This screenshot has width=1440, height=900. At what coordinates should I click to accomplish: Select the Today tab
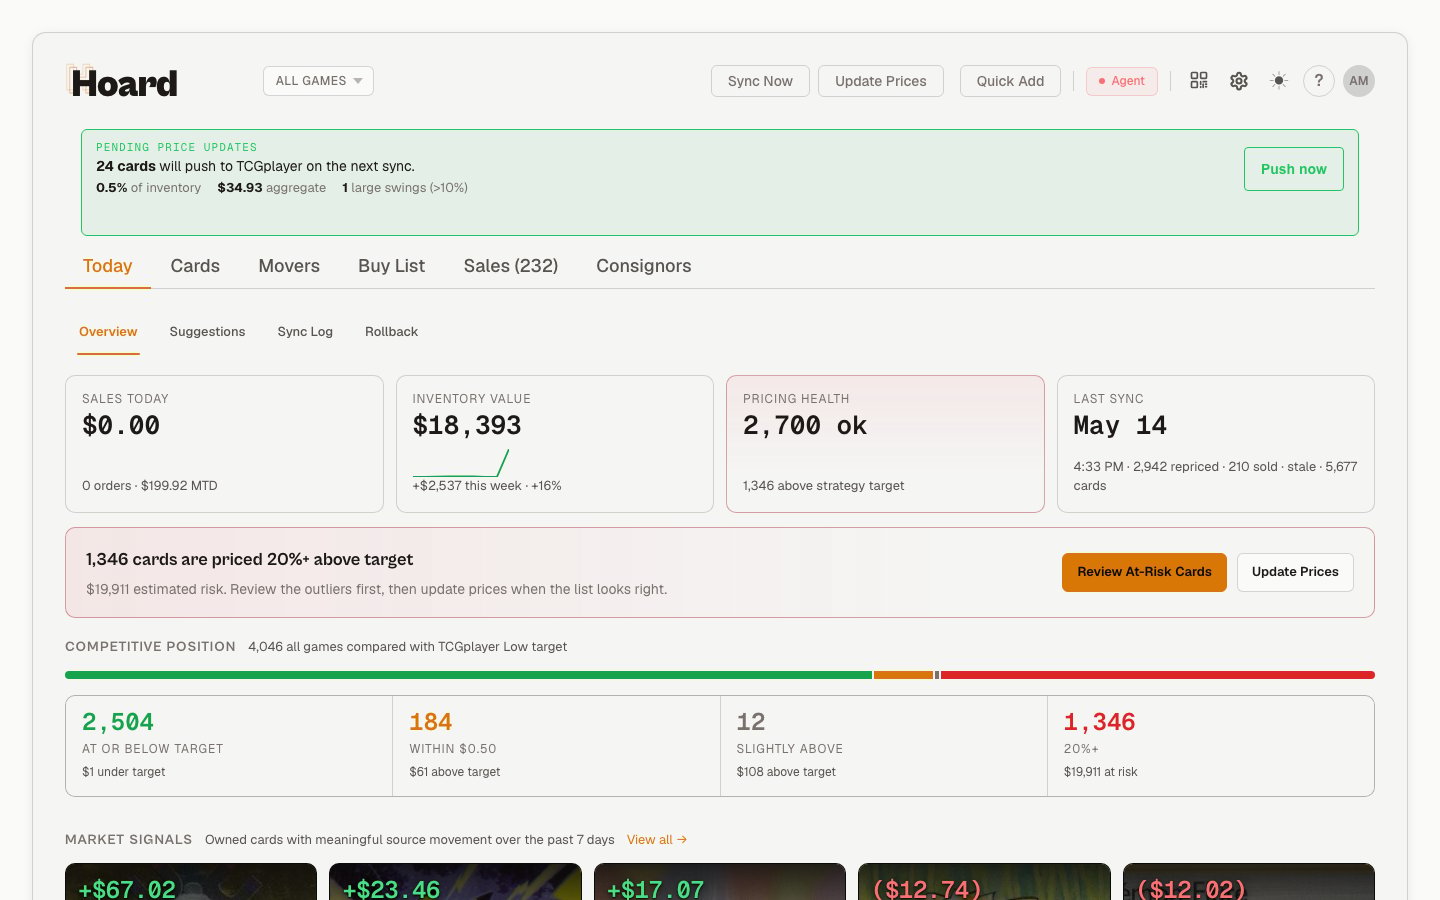(x=108, y=266)
